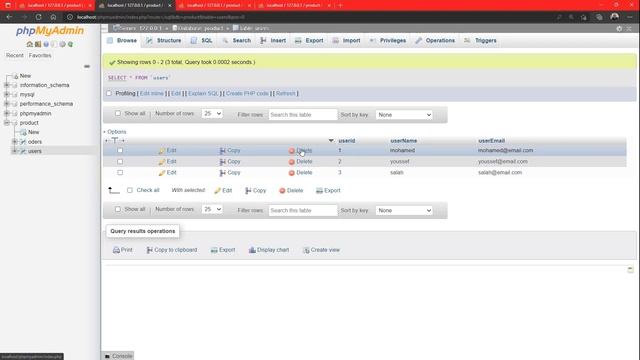The width and height of the screenshot is (640, 360).
Task: Click Edit inline link
Action: [151, 93]
